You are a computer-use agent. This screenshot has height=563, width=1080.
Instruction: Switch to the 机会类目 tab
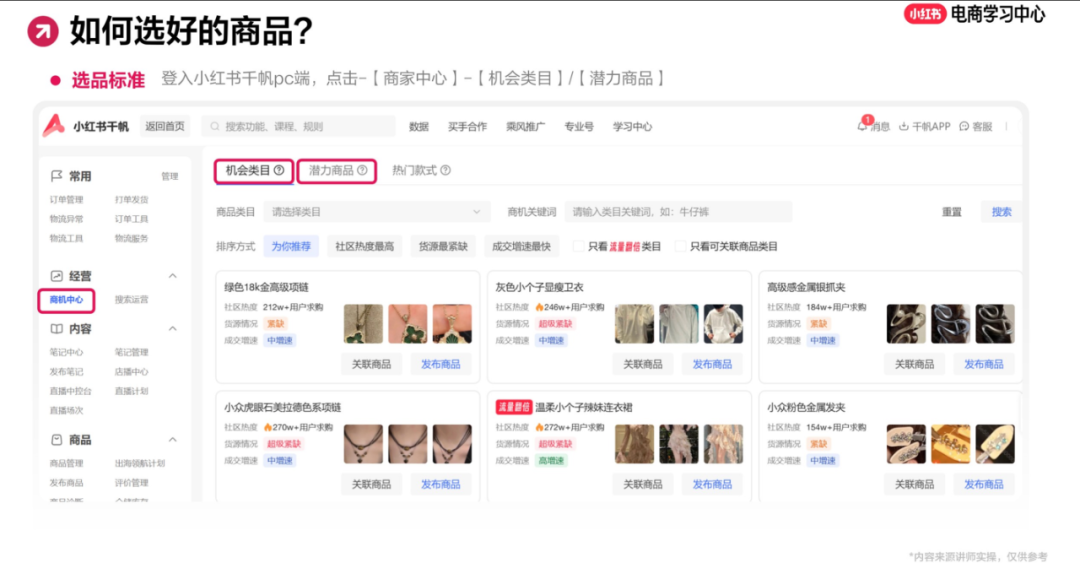(x=254, y=171)
